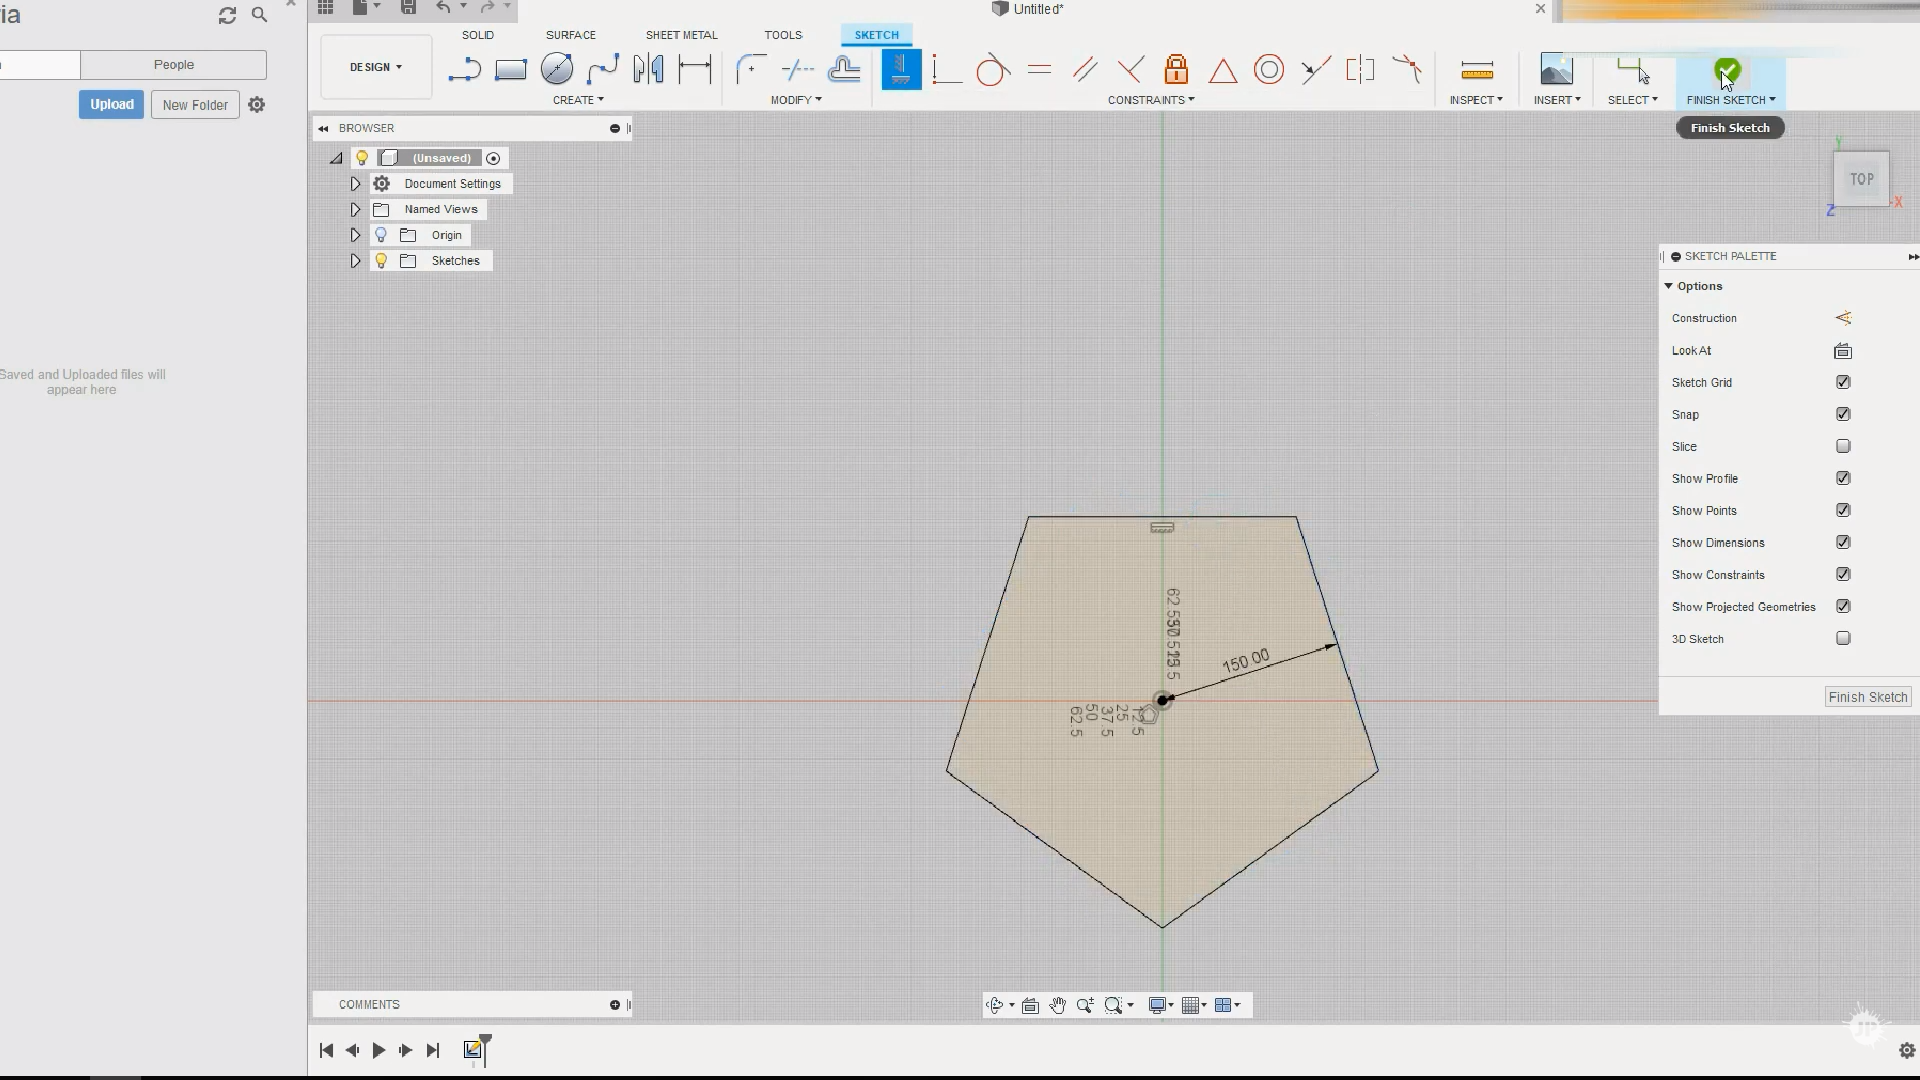Screen dimensions: 1920x1080
Task: Select the Concentric constraint icon
Action: pos(1268,70)
